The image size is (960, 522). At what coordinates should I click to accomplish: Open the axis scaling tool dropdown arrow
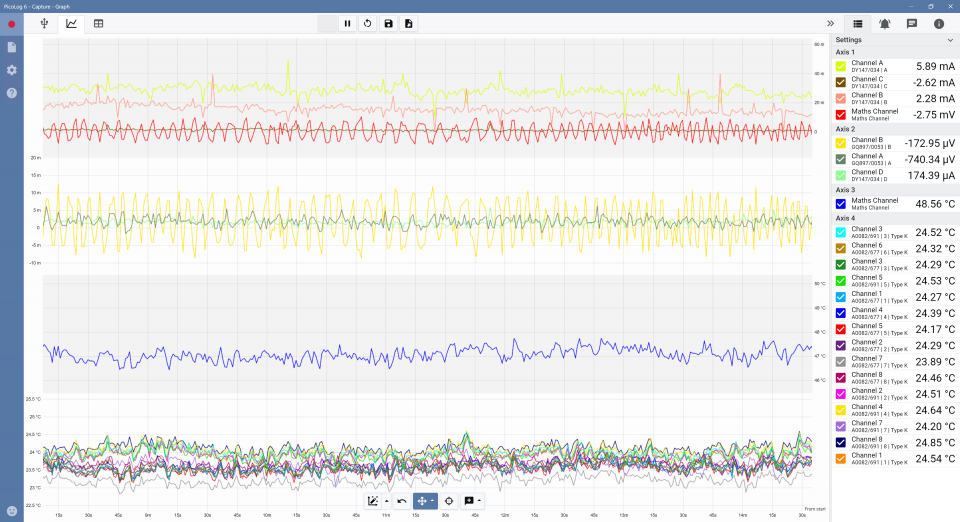point(386,501)
